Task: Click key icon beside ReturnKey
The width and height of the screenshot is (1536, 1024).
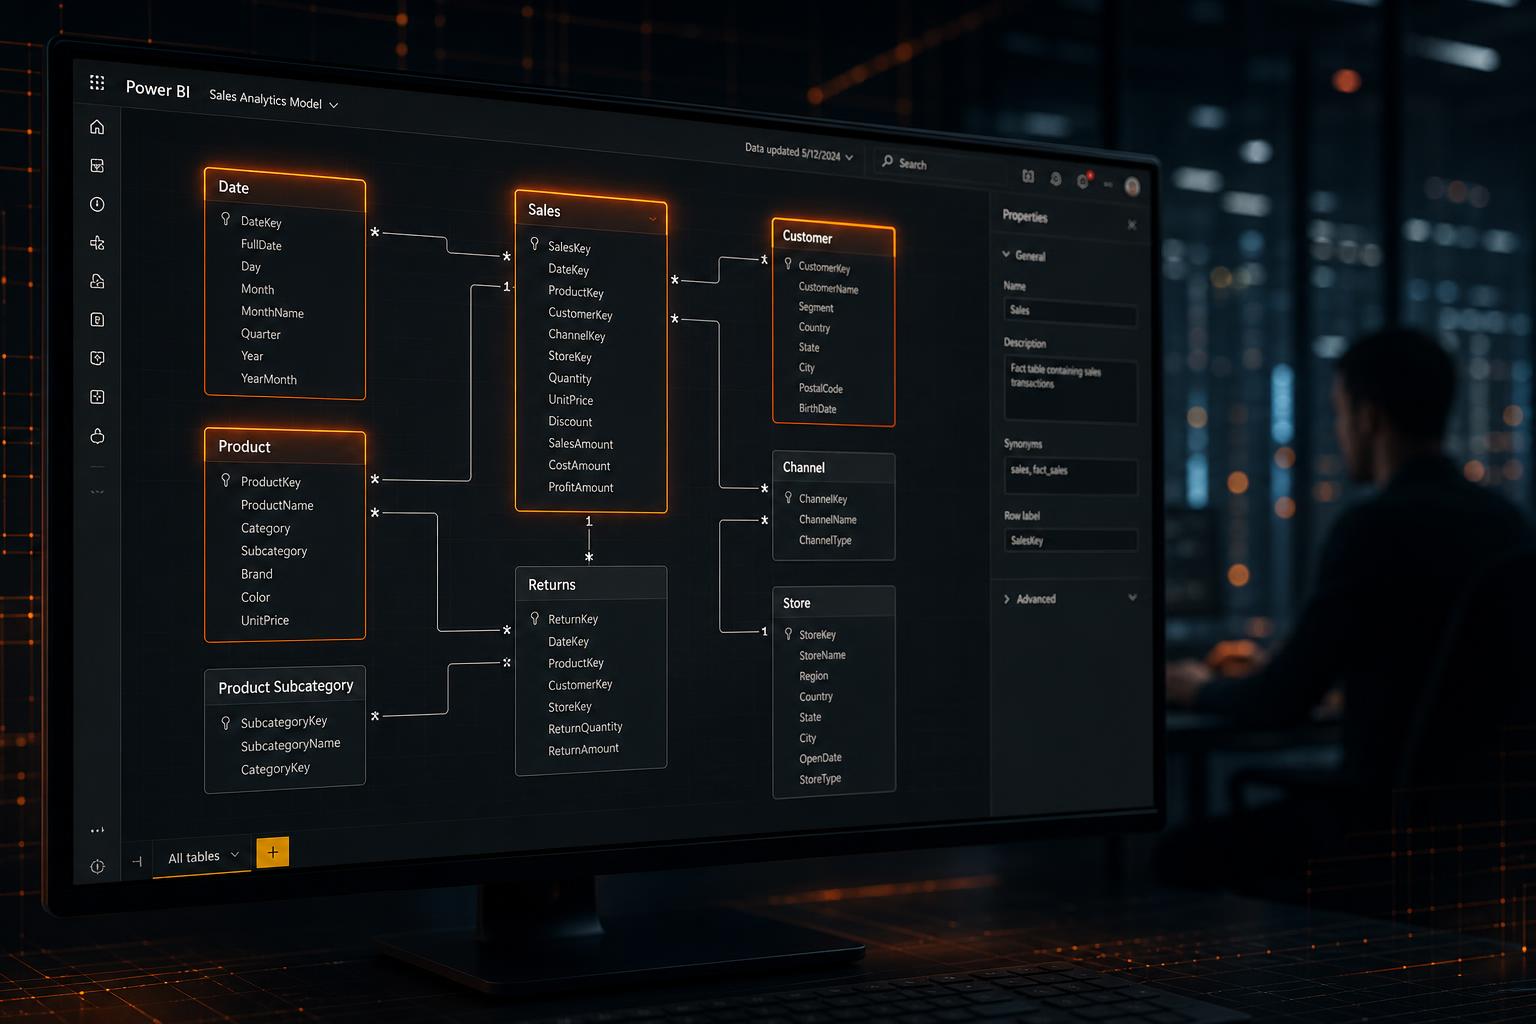Action: [535, 618]
